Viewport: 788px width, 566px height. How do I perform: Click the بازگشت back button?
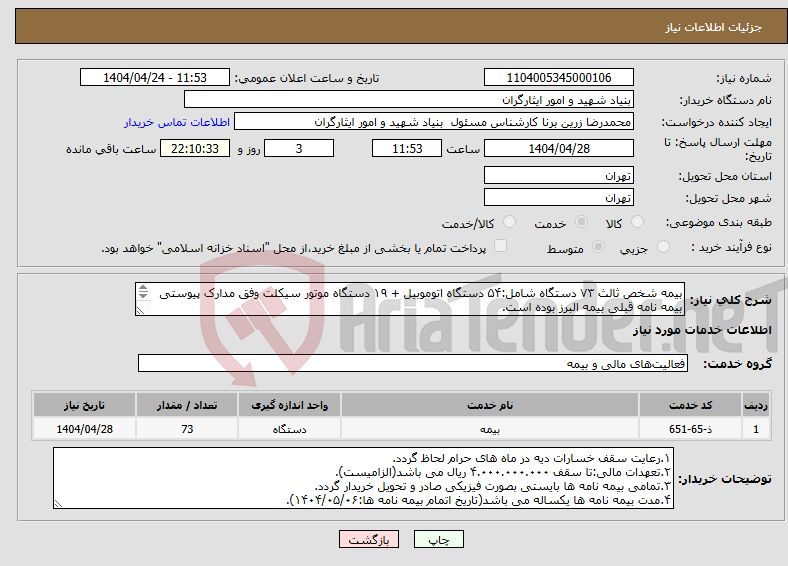369,539
